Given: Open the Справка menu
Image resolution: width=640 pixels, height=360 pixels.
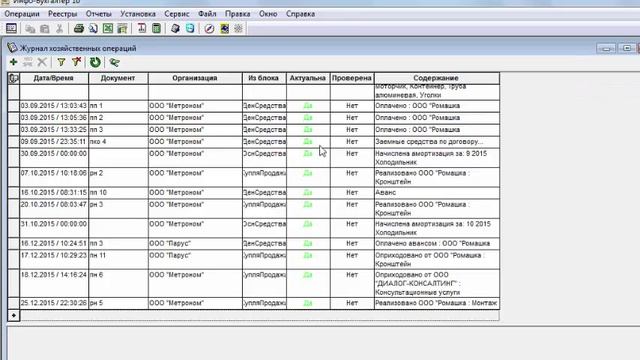Looking at the screenshot, I should (x=300, y=14).
